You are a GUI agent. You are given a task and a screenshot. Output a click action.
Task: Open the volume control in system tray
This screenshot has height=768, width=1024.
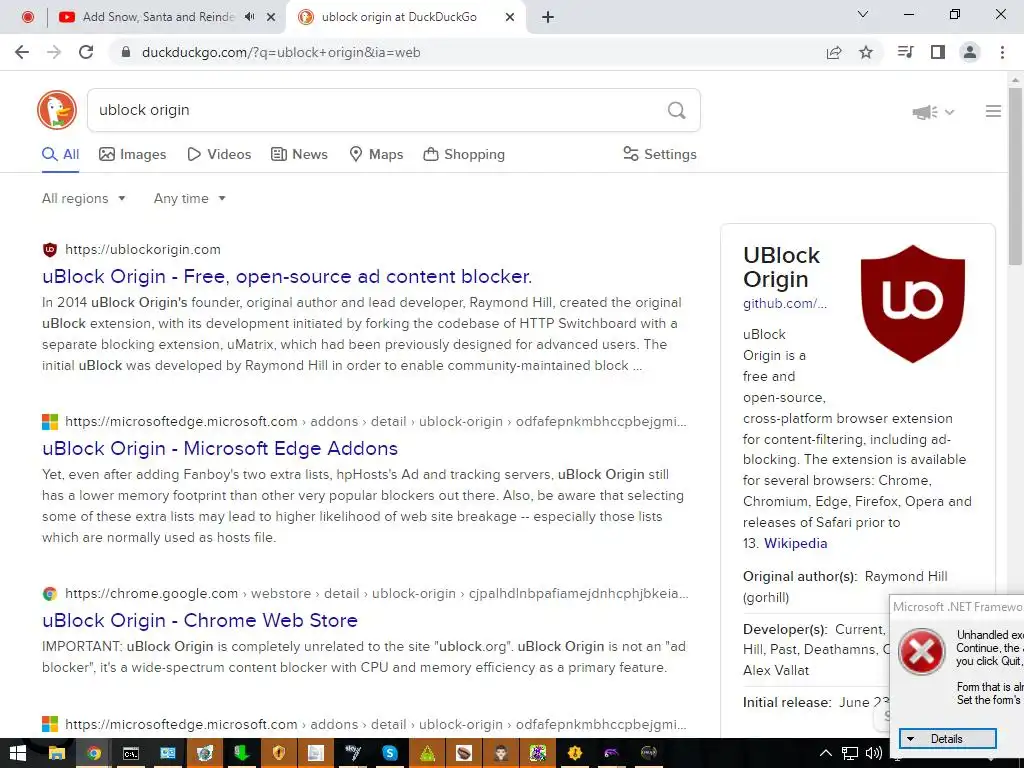tap(873, 753)
